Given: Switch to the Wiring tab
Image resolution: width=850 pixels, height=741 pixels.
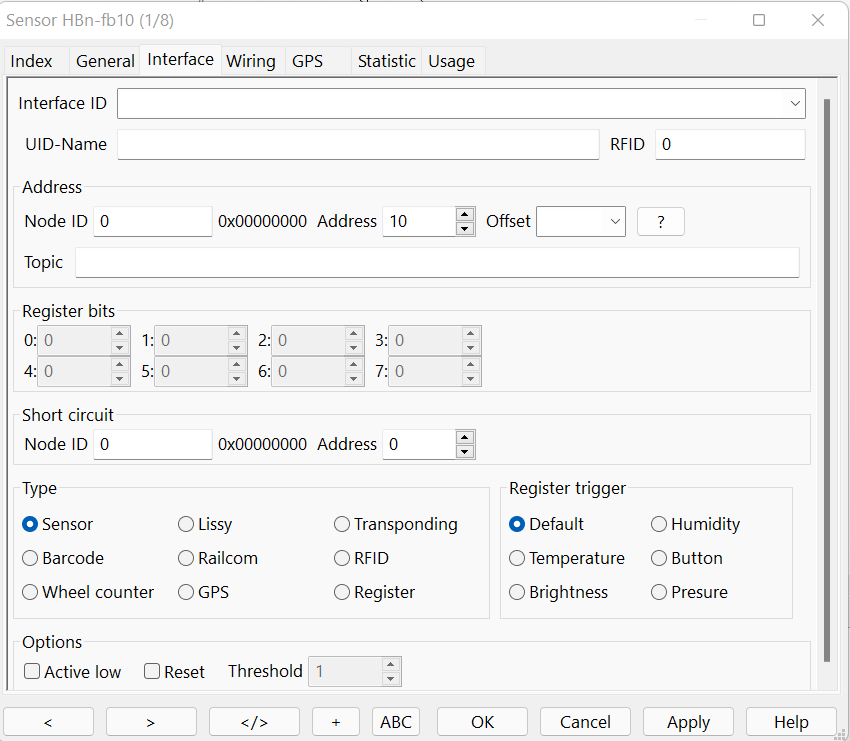Looking at the screenshot, I should point(250,61).
